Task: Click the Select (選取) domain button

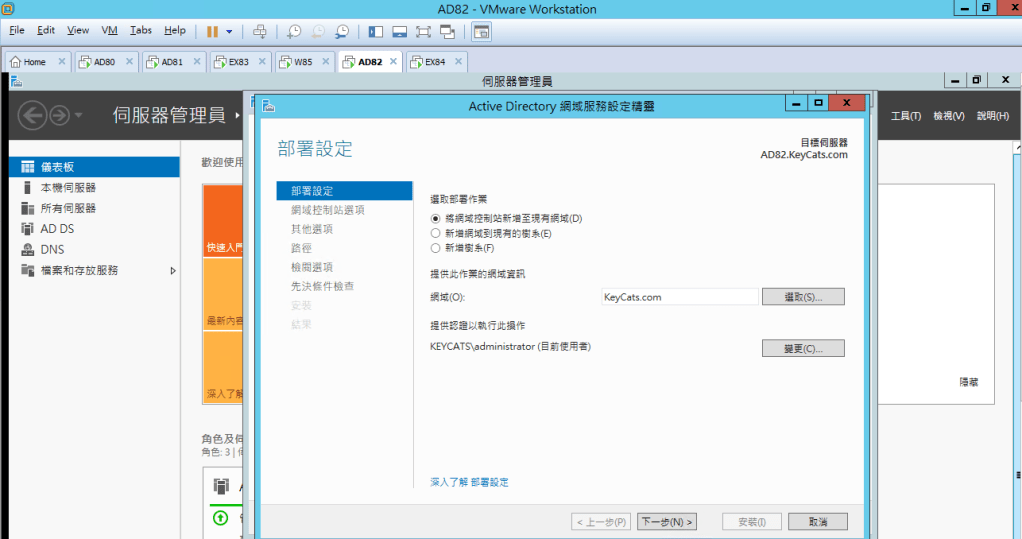Action: [803, 297]
